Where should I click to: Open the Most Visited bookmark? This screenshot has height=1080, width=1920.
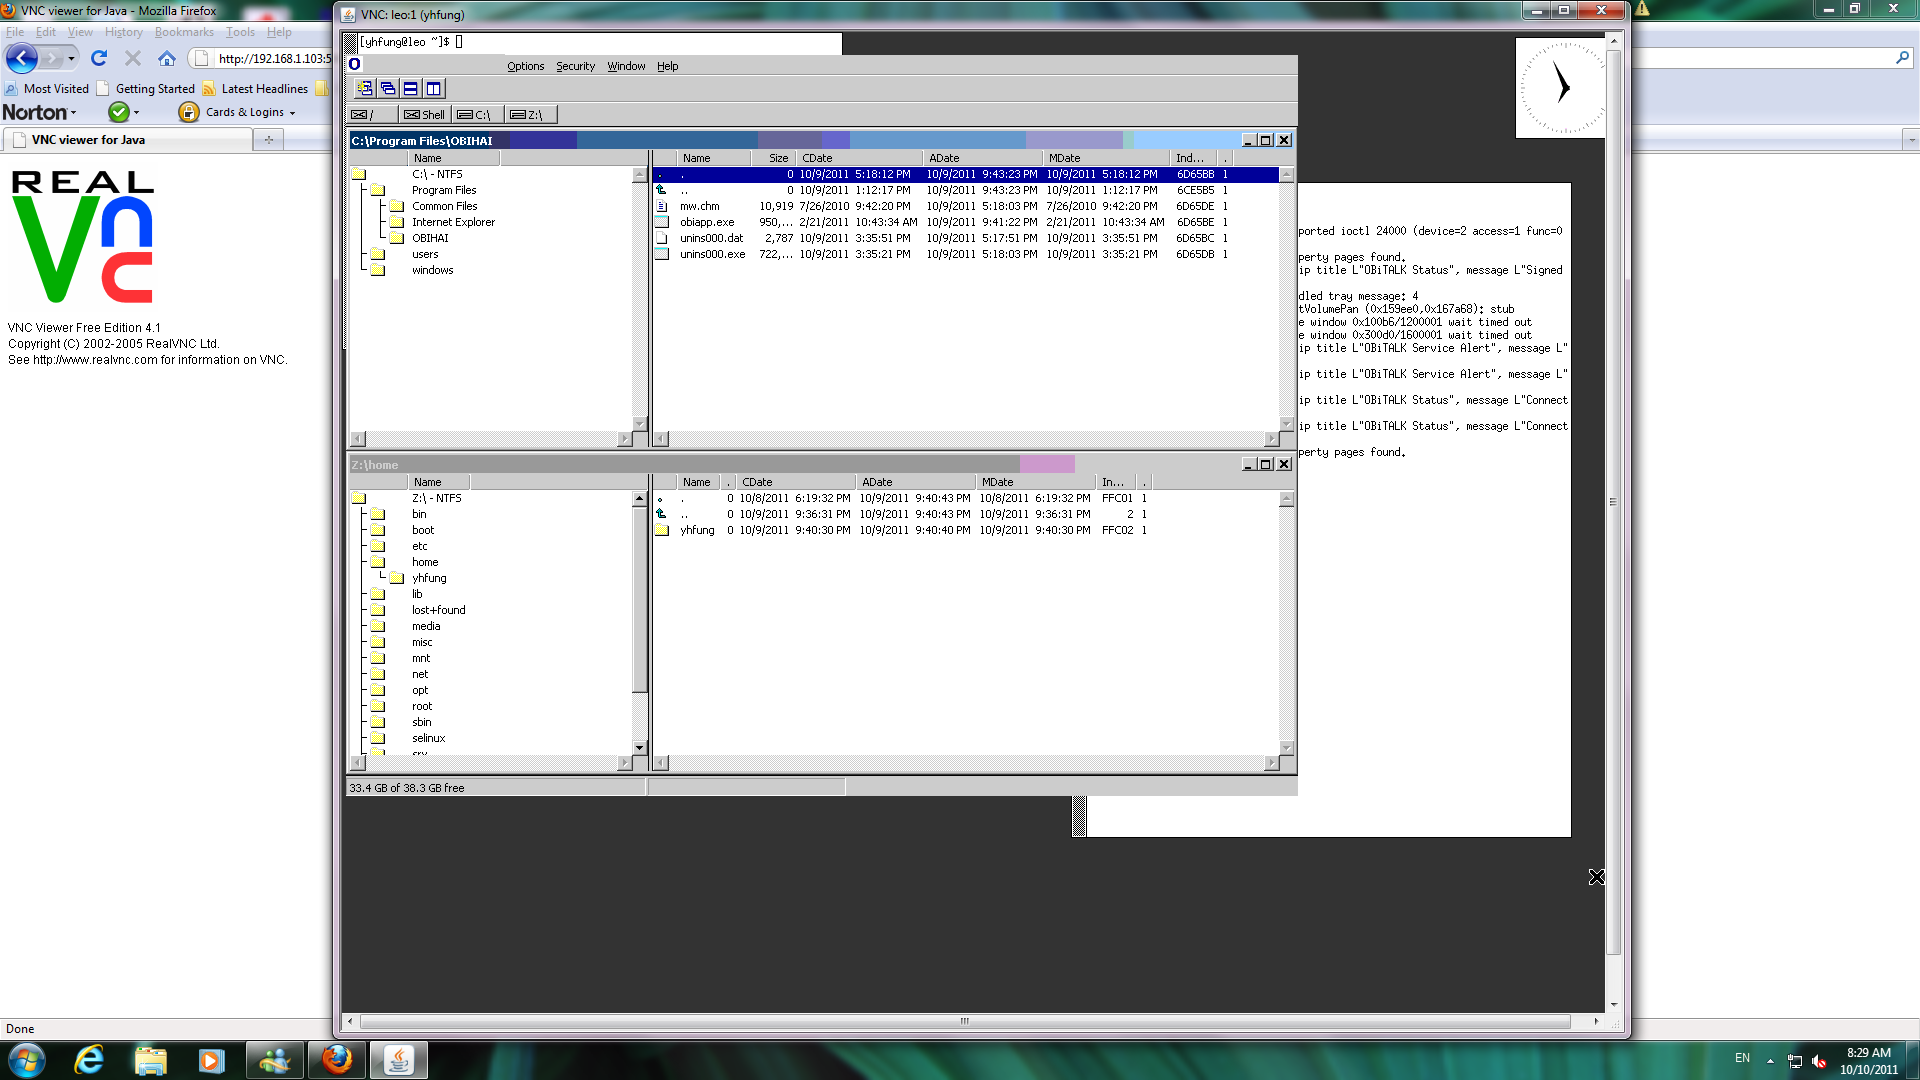tap(47, 89)
